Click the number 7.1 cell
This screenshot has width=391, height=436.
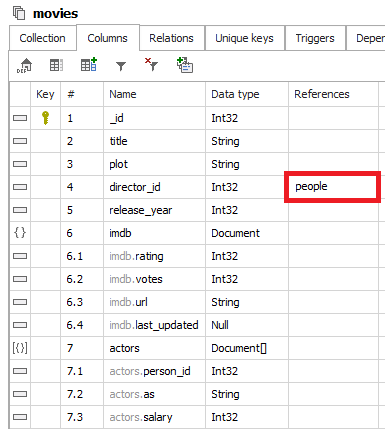(82, 371)
